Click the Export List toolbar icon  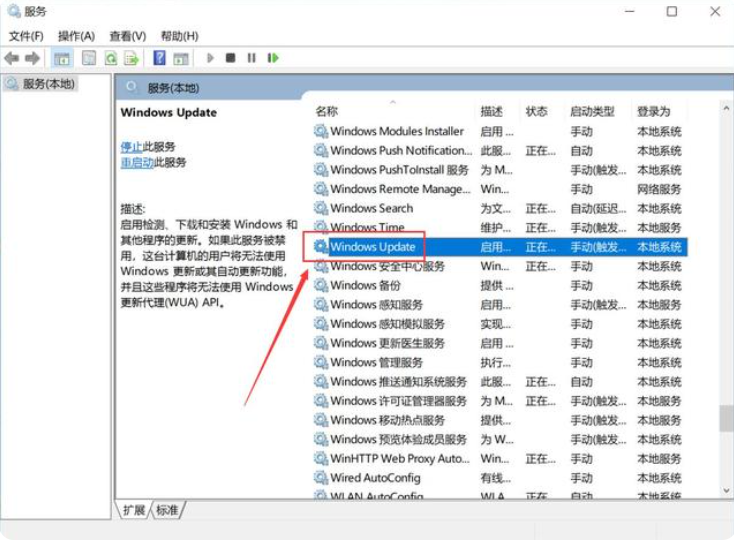click(132, 58)
